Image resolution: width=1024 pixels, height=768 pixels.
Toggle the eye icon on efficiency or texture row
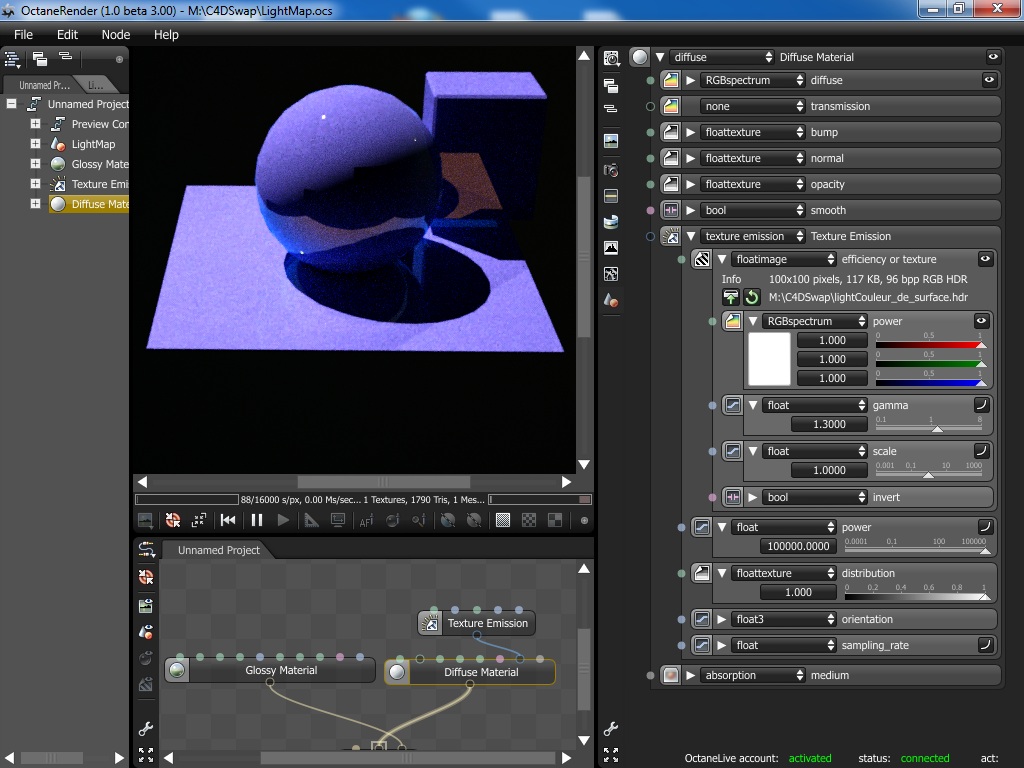pyautogui.click(x=985, y=259)
